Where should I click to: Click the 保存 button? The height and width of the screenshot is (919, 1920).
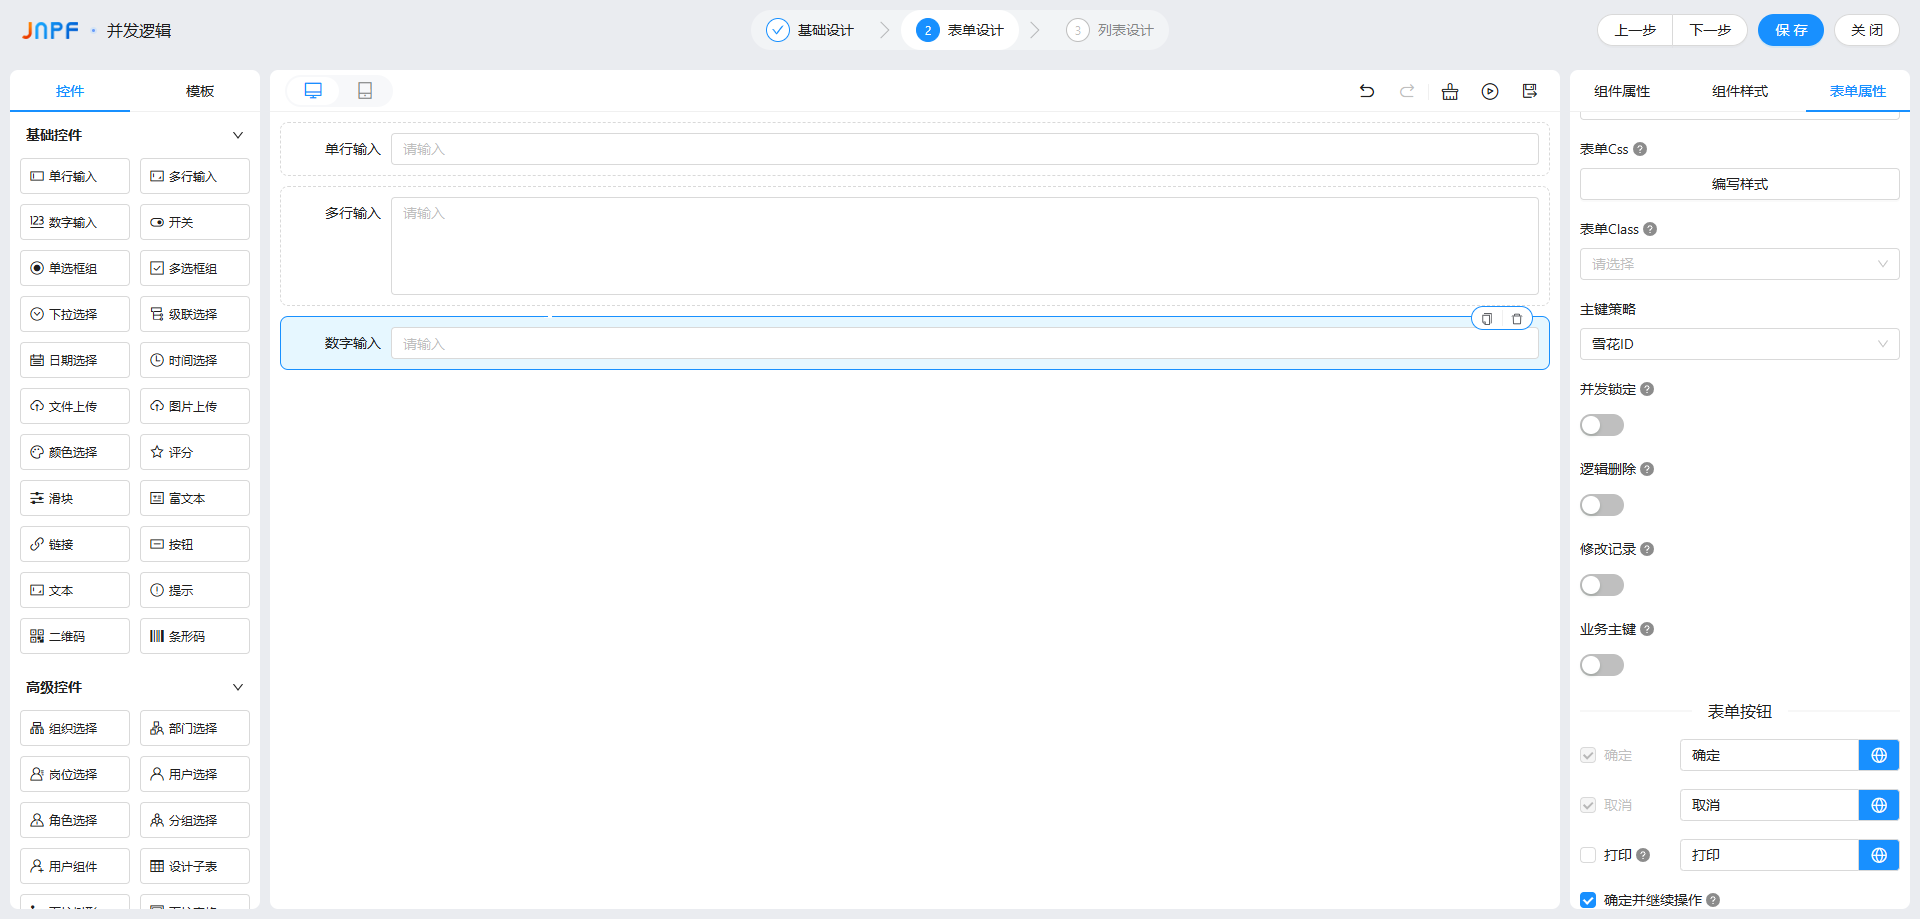[1791, 30]
